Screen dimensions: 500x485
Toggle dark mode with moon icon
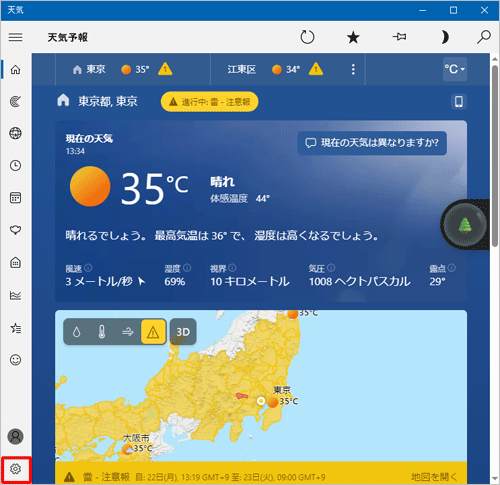click(445, 37)
